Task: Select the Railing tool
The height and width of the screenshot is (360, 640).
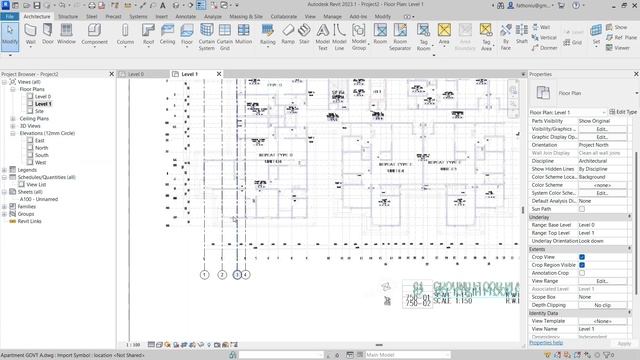Action: point(268,34)
